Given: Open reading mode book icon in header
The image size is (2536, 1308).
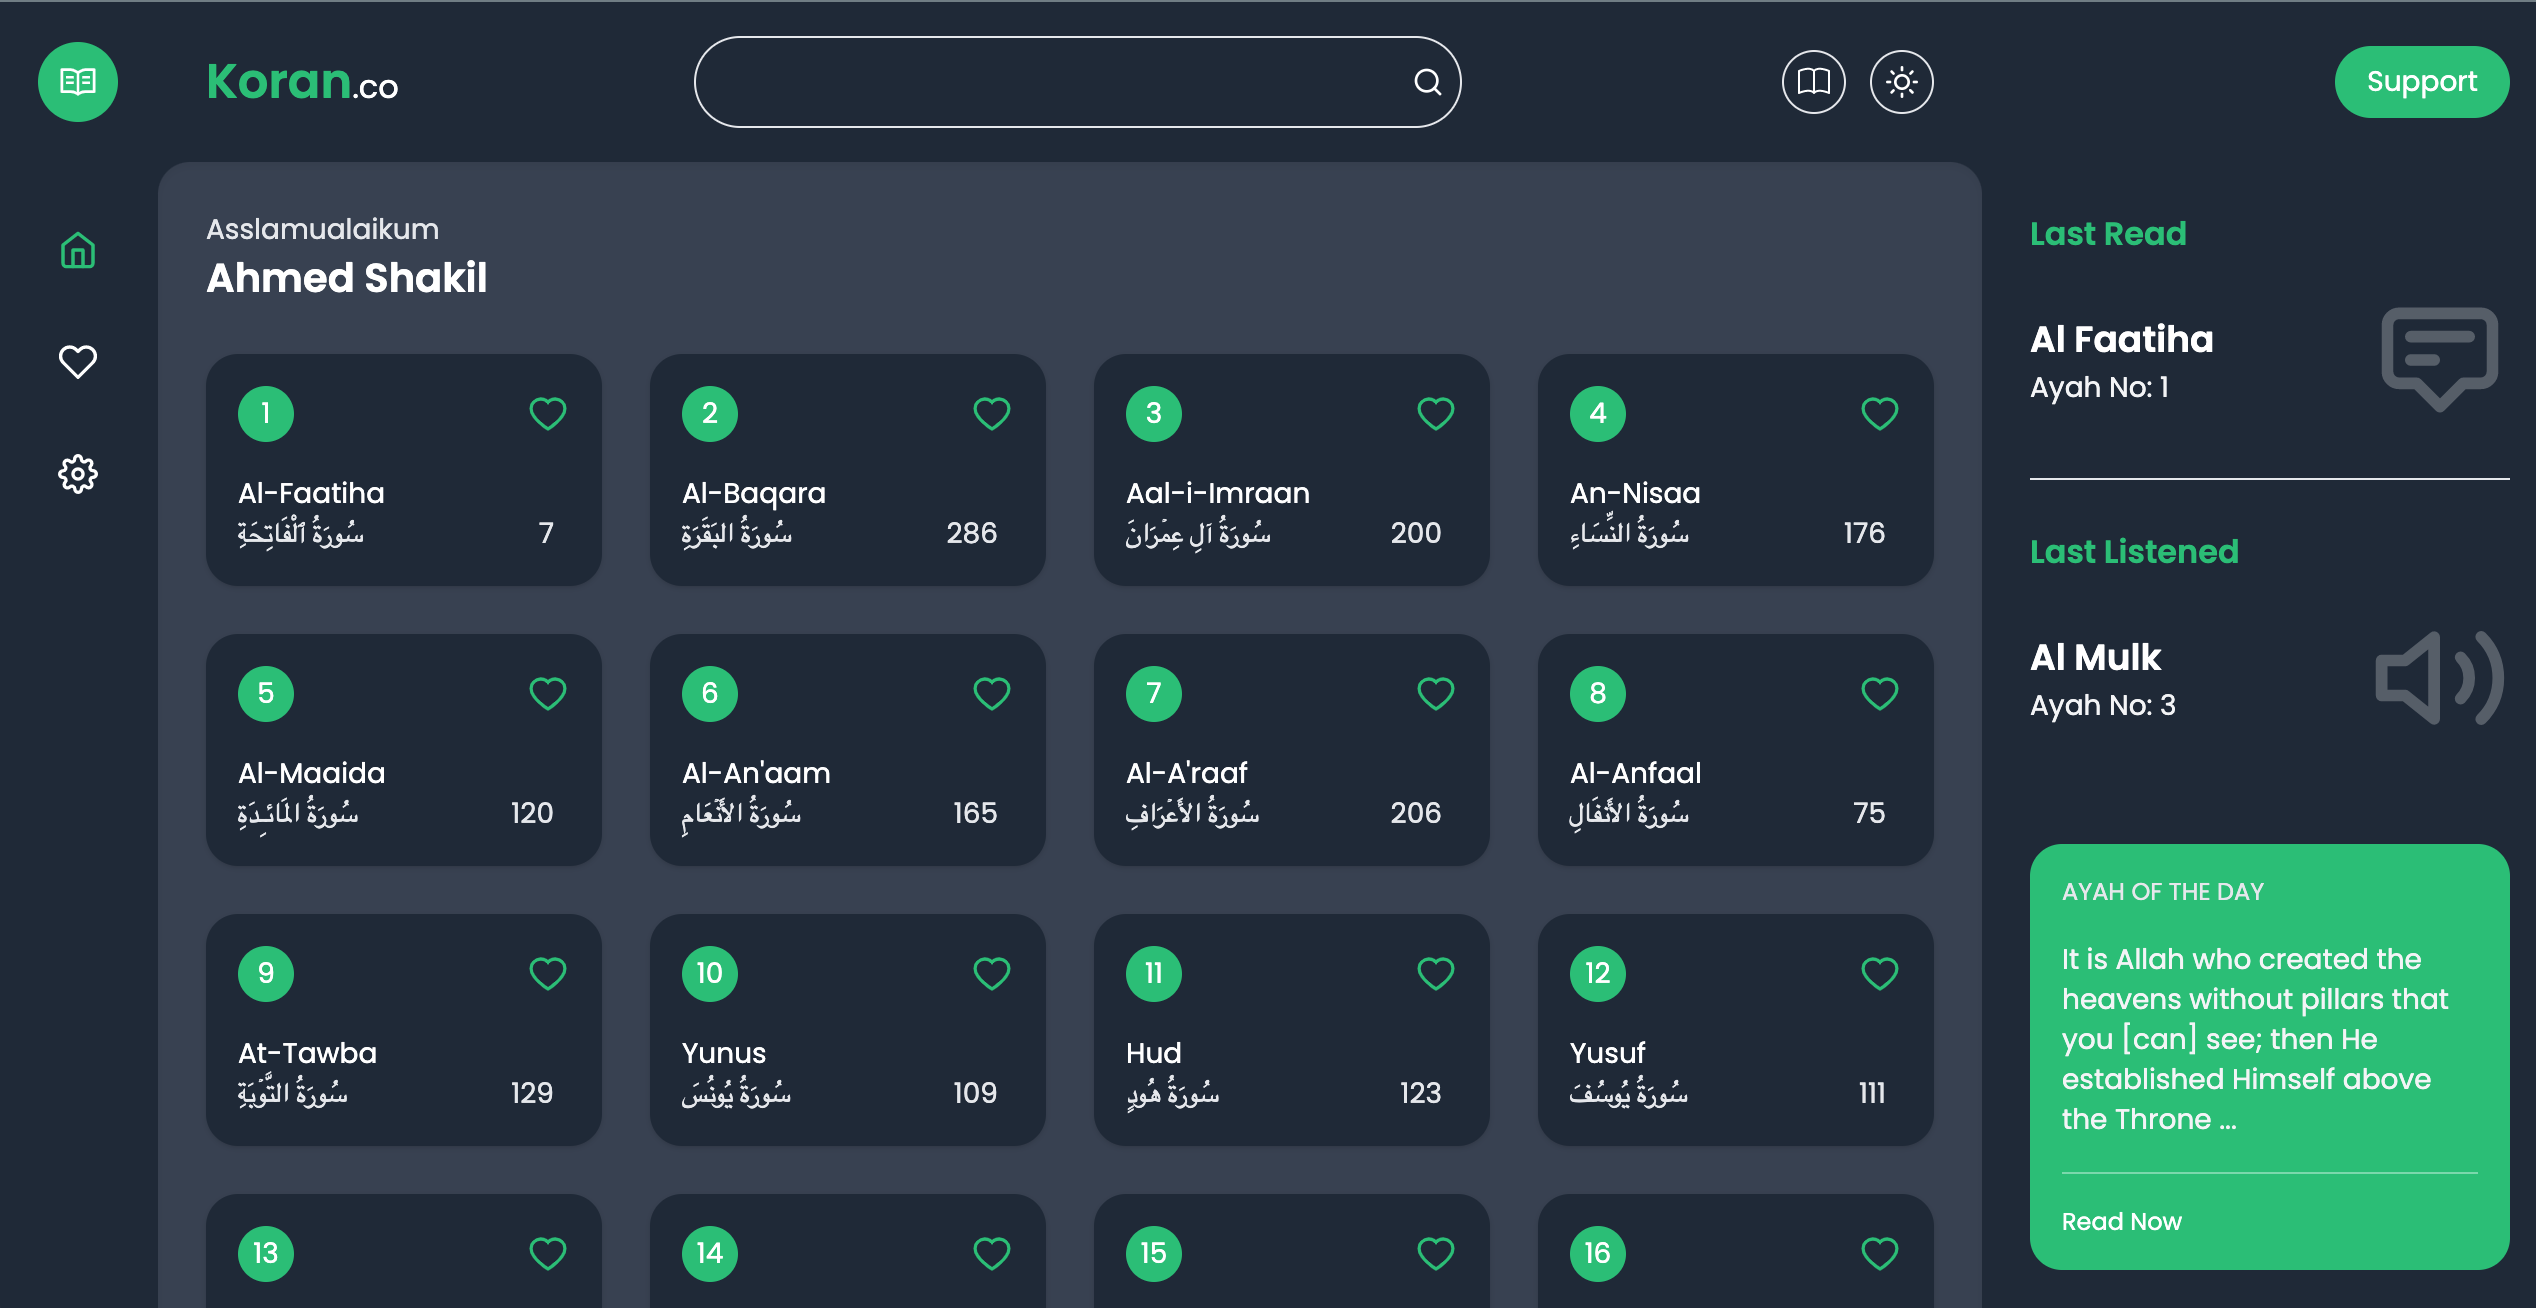Looking at the screenshot, I should click(1813, 82).
